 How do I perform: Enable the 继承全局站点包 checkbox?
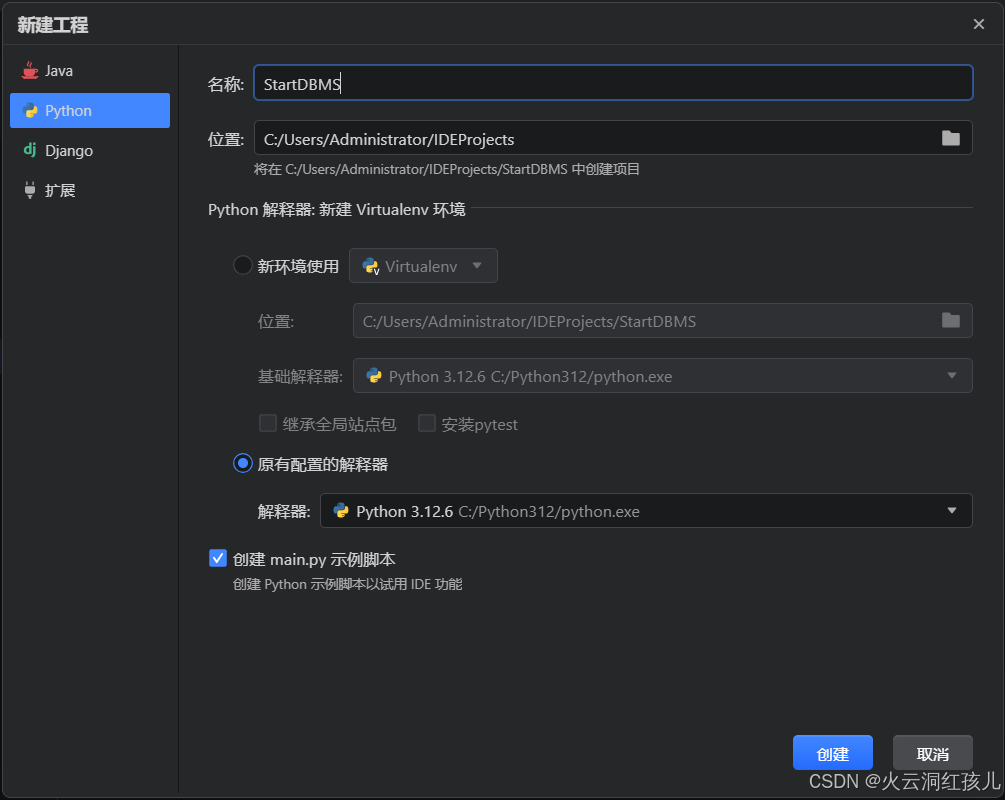pos(267,423)
